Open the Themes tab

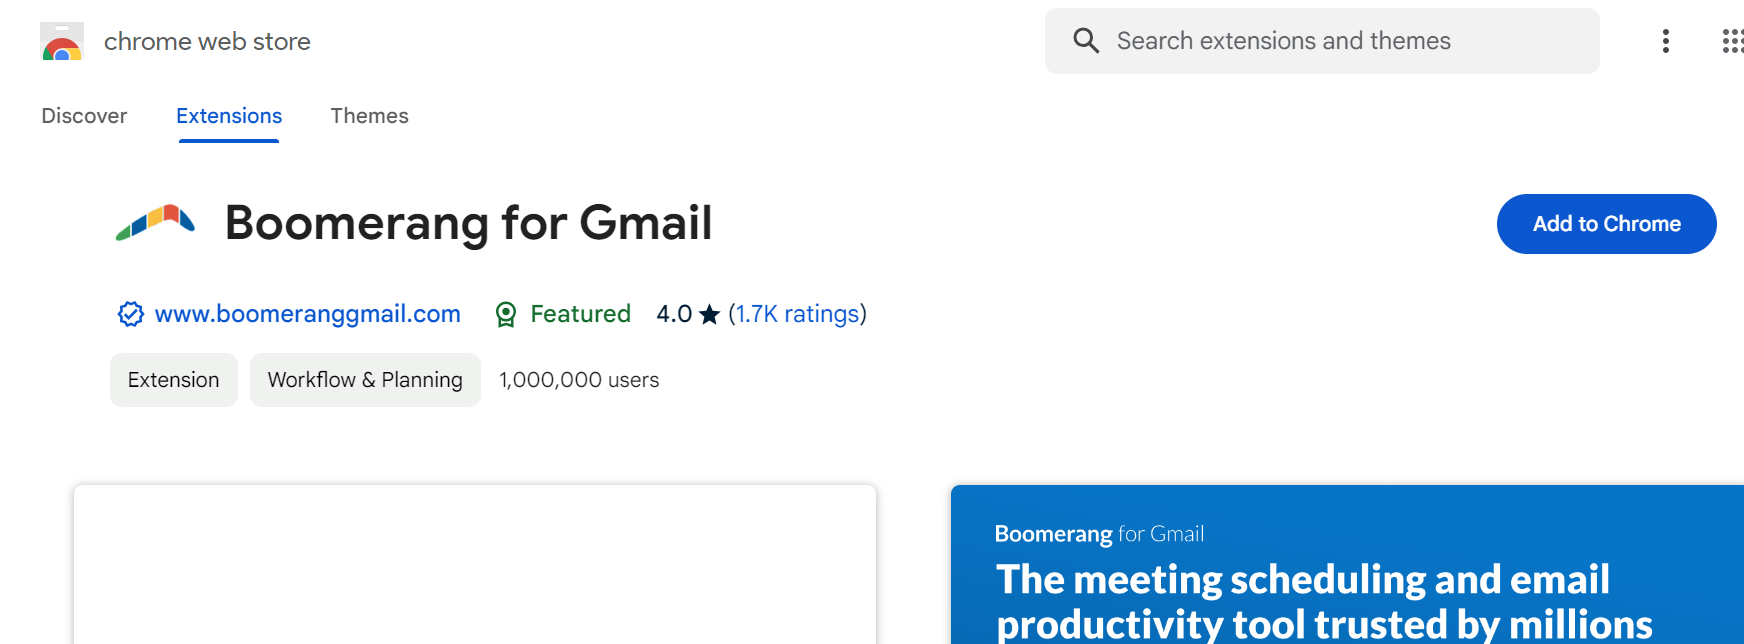point(369,116)
